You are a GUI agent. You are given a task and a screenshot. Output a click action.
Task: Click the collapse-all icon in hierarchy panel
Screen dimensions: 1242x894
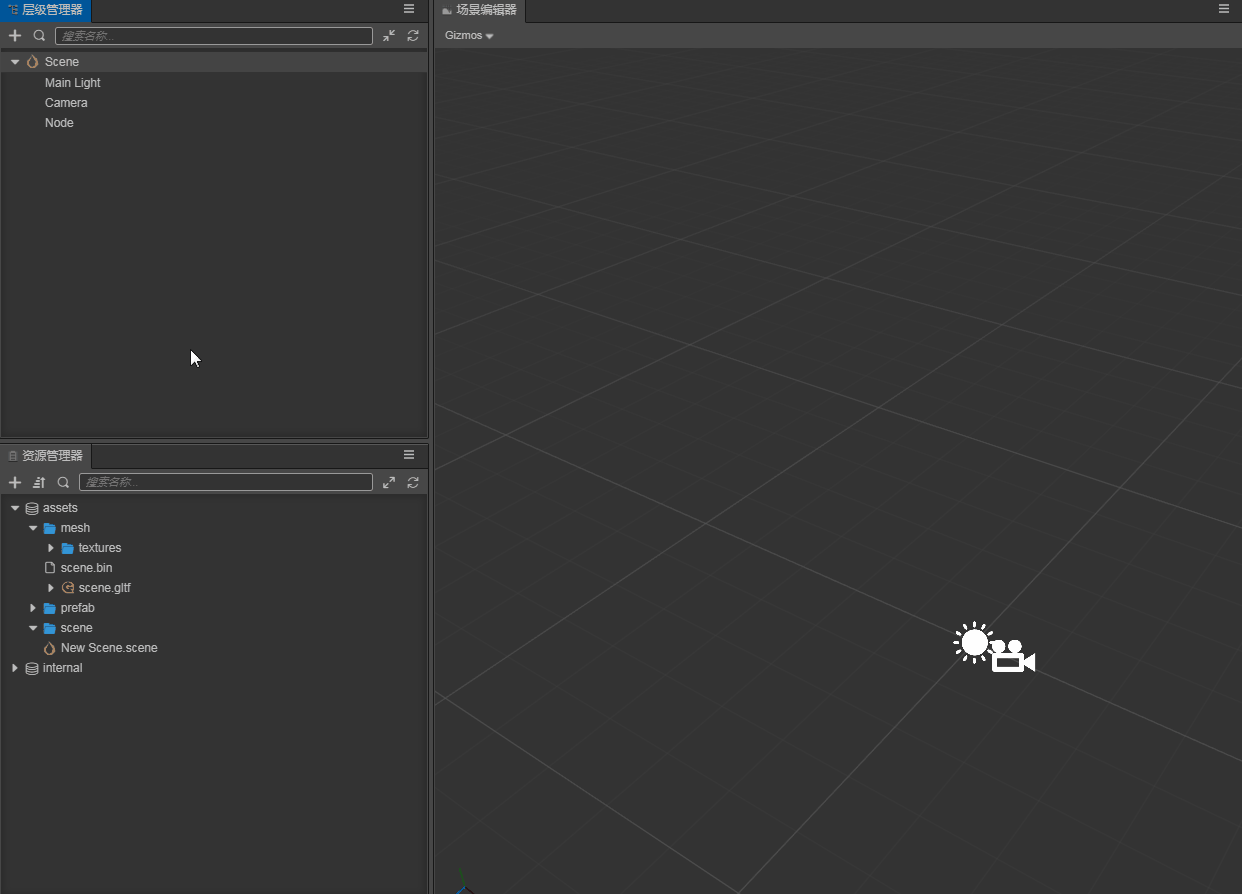tap(389, 36)
